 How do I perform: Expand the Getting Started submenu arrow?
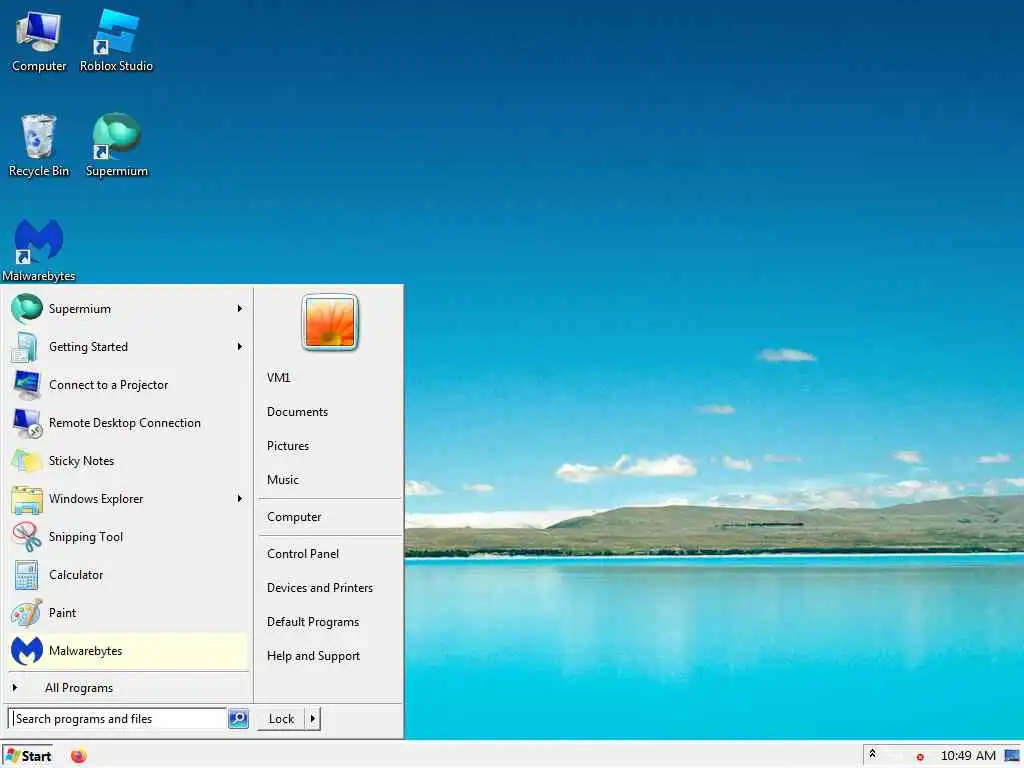click(240, 347)
